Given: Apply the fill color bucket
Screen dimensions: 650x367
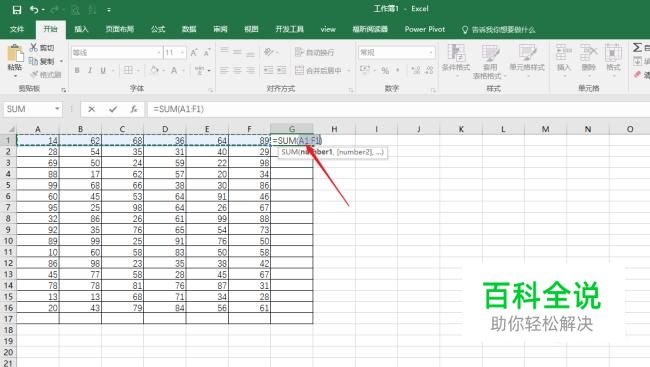Looking at the screenshot, I should pos(154,70).
